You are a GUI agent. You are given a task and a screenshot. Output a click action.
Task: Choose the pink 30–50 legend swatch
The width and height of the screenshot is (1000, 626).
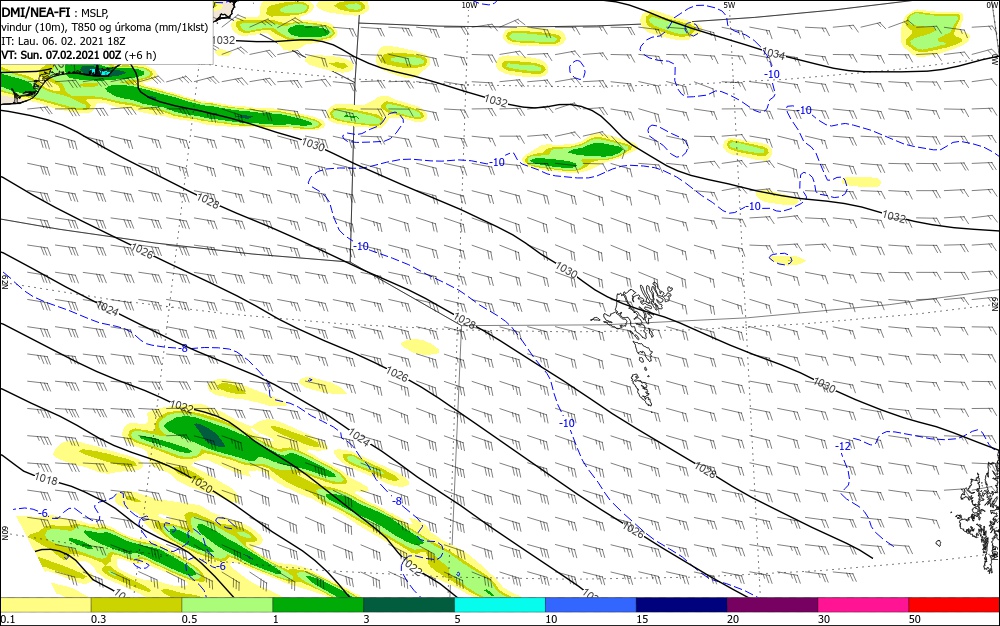click(x=864, y=605)
